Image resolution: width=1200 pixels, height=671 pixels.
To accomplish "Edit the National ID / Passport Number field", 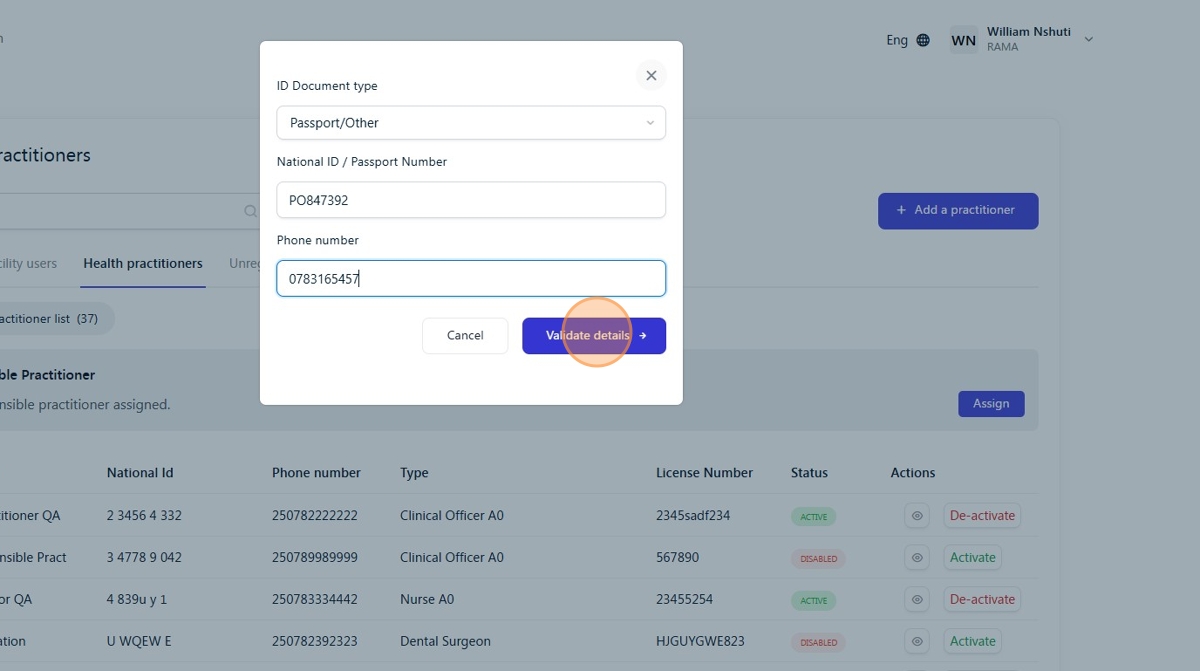I will [x=471, y=200].
